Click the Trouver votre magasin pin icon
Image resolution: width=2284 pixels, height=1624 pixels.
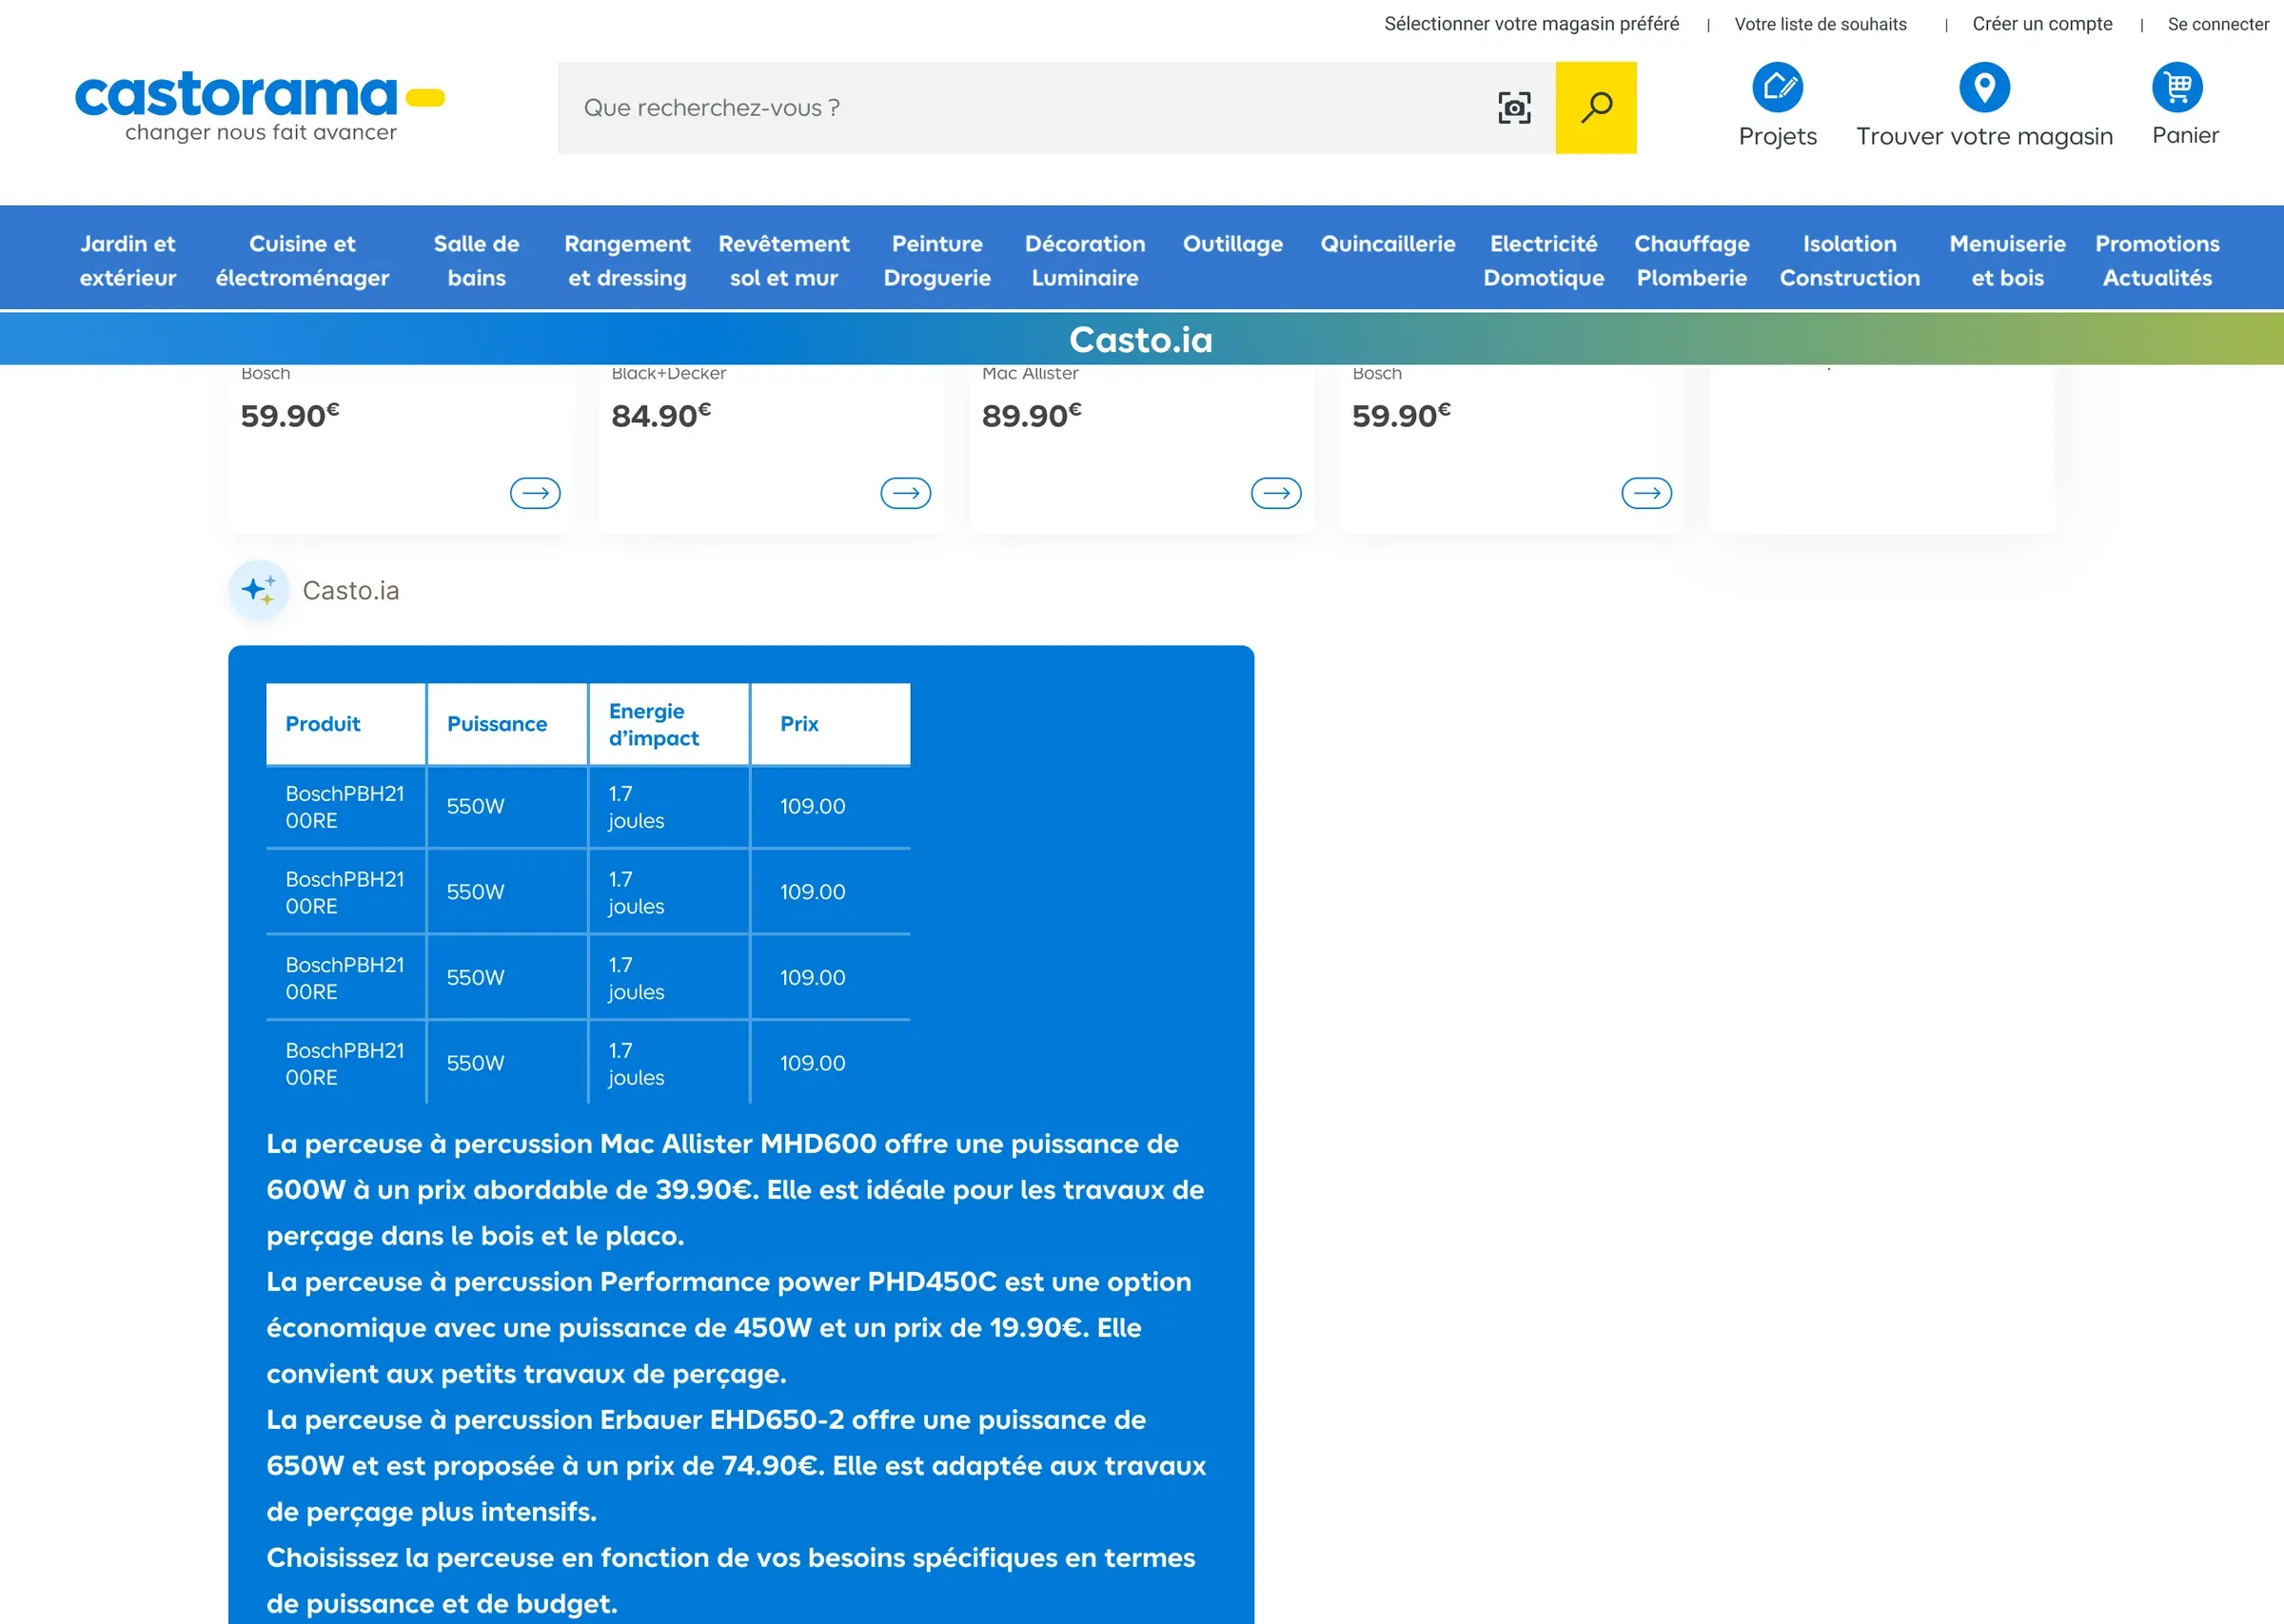click(x=1984, y=87)
